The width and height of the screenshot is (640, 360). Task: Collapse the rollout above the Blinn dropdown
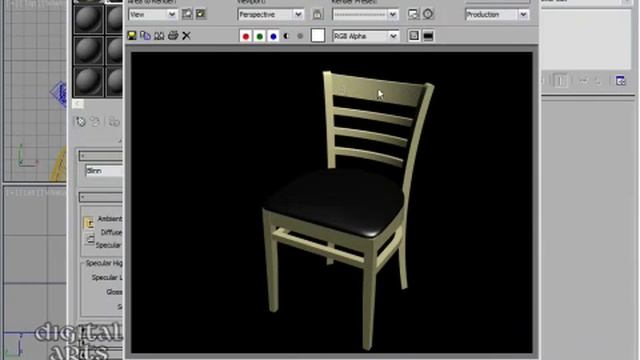(x=100, y=156)
